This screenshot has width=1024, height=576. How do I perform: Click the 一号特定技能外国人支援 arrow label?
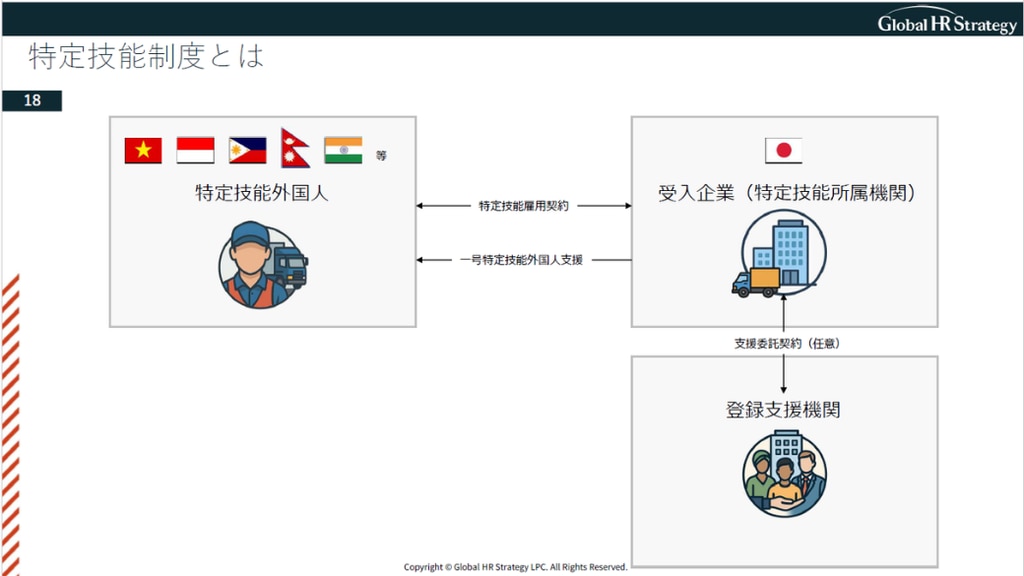tap(521, 260)
